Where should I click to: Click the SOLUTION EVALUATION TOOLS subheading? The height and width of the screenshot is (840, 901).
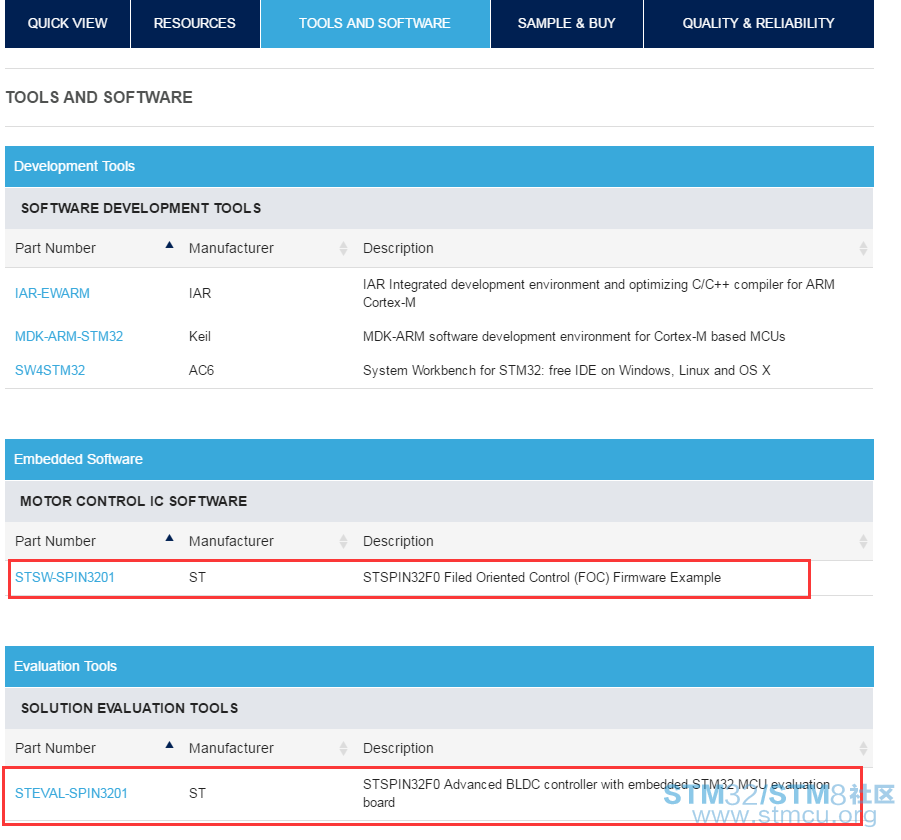[x=129, y=708]
